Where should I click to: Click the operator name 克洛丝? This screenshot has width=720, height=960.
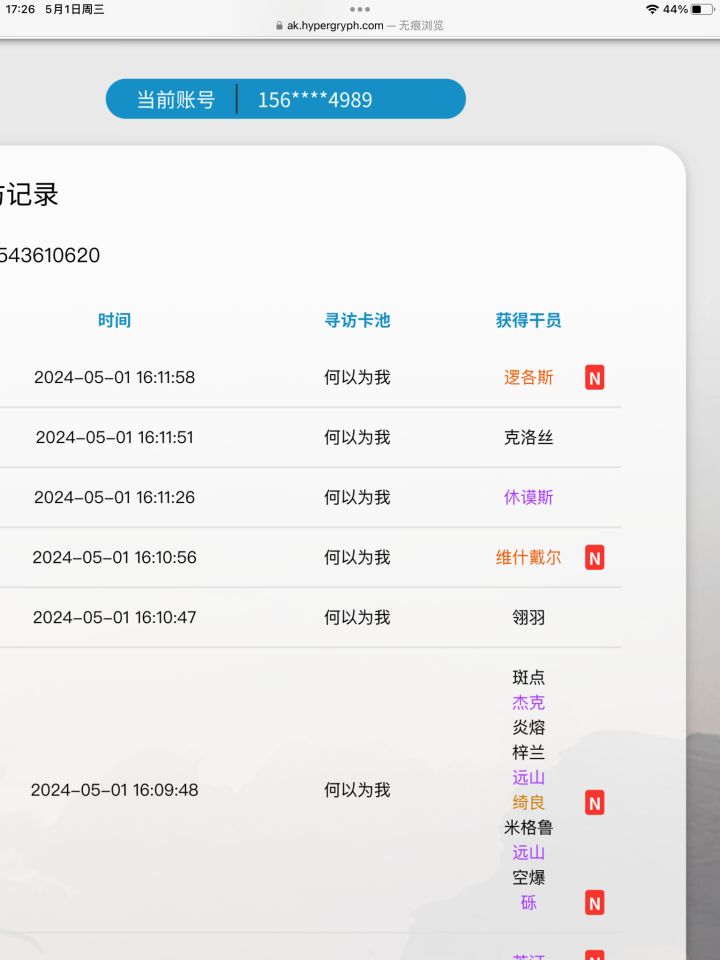click(528, 437)
